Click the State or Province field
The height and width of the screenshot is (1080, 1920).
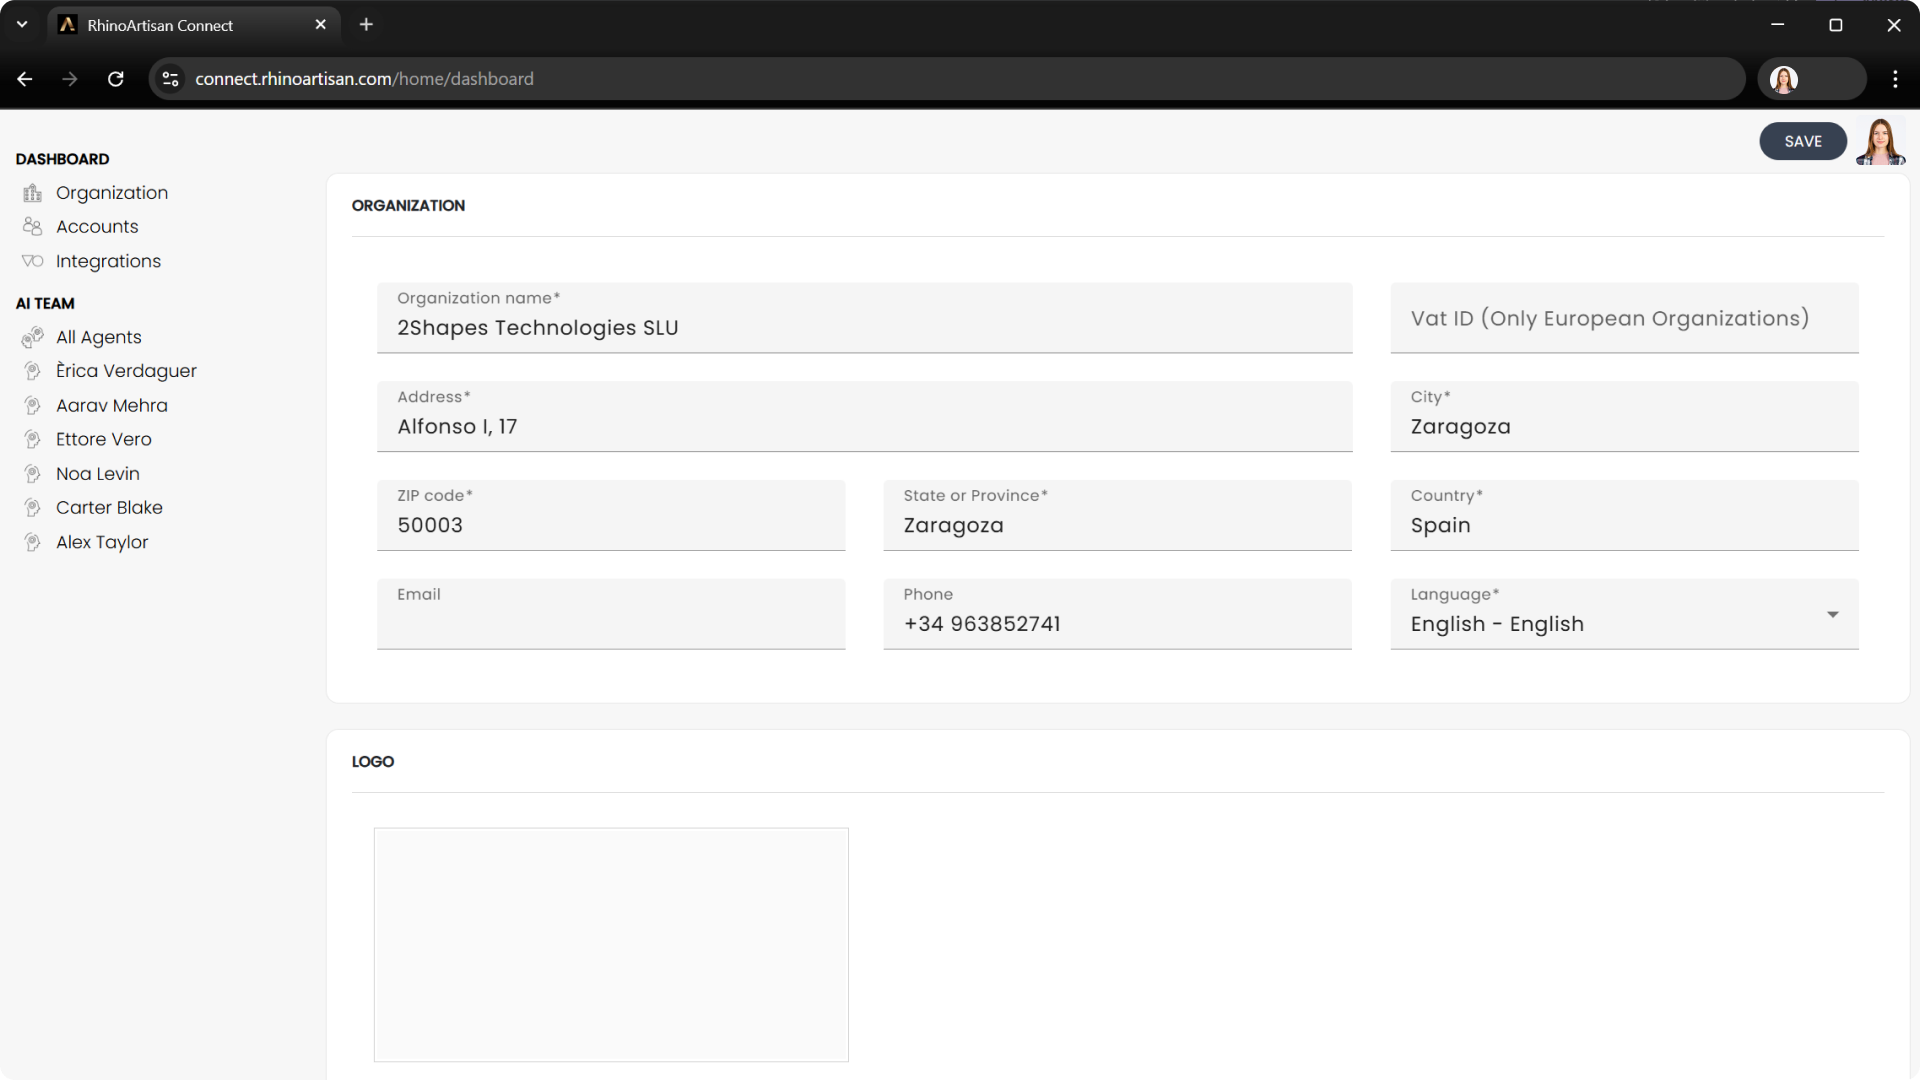[1117, 515]
